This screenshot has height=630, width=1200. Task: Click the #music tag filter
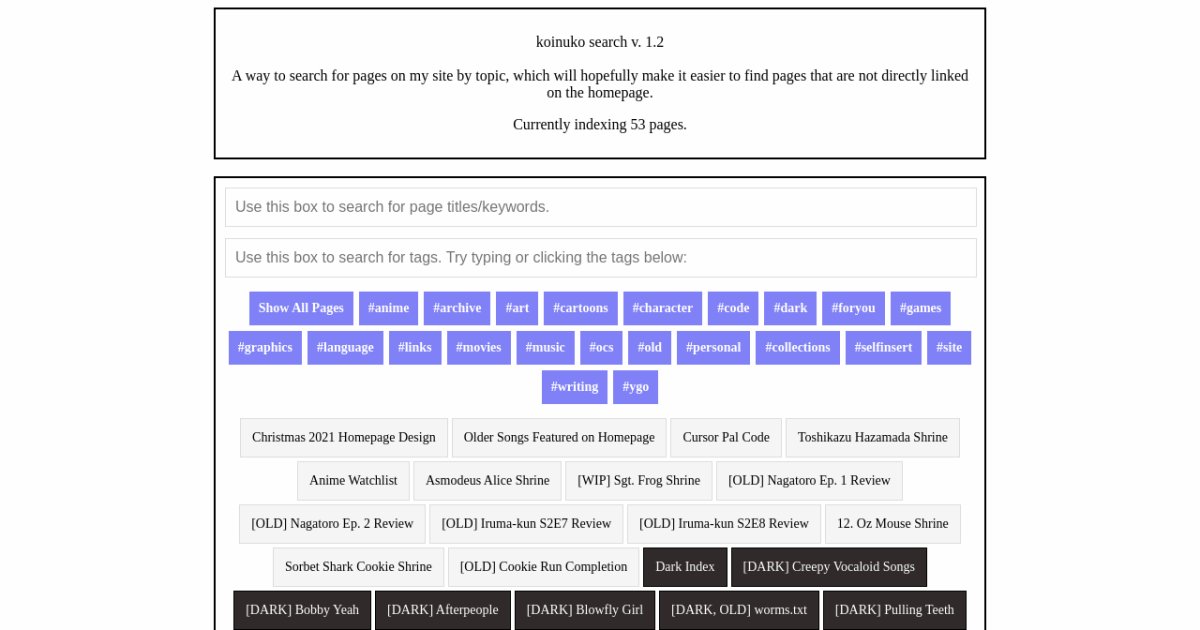coord(545,347)
